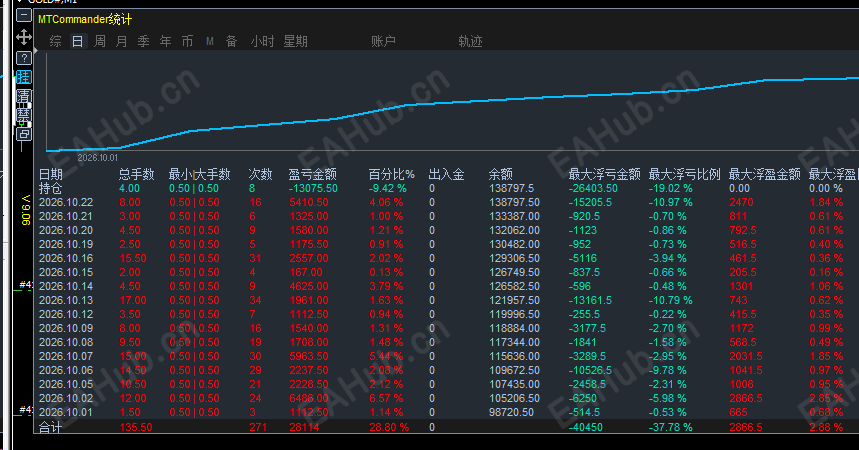Select the 币 currency tab
Image resolution: width=859 pixels, height=450 pixels.
click(x=187, y=41)
